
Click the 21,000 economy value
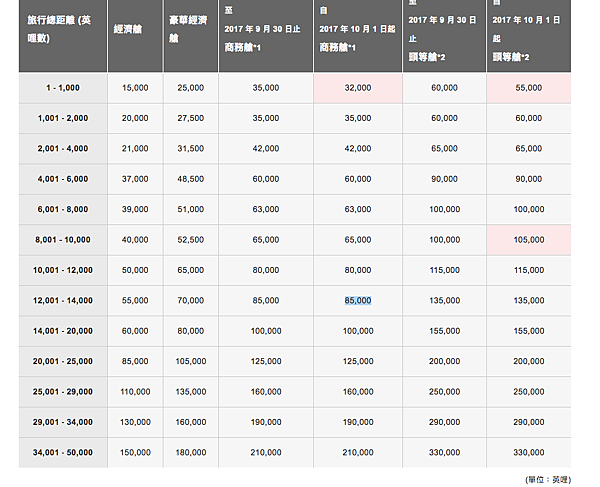click(135, 148)
